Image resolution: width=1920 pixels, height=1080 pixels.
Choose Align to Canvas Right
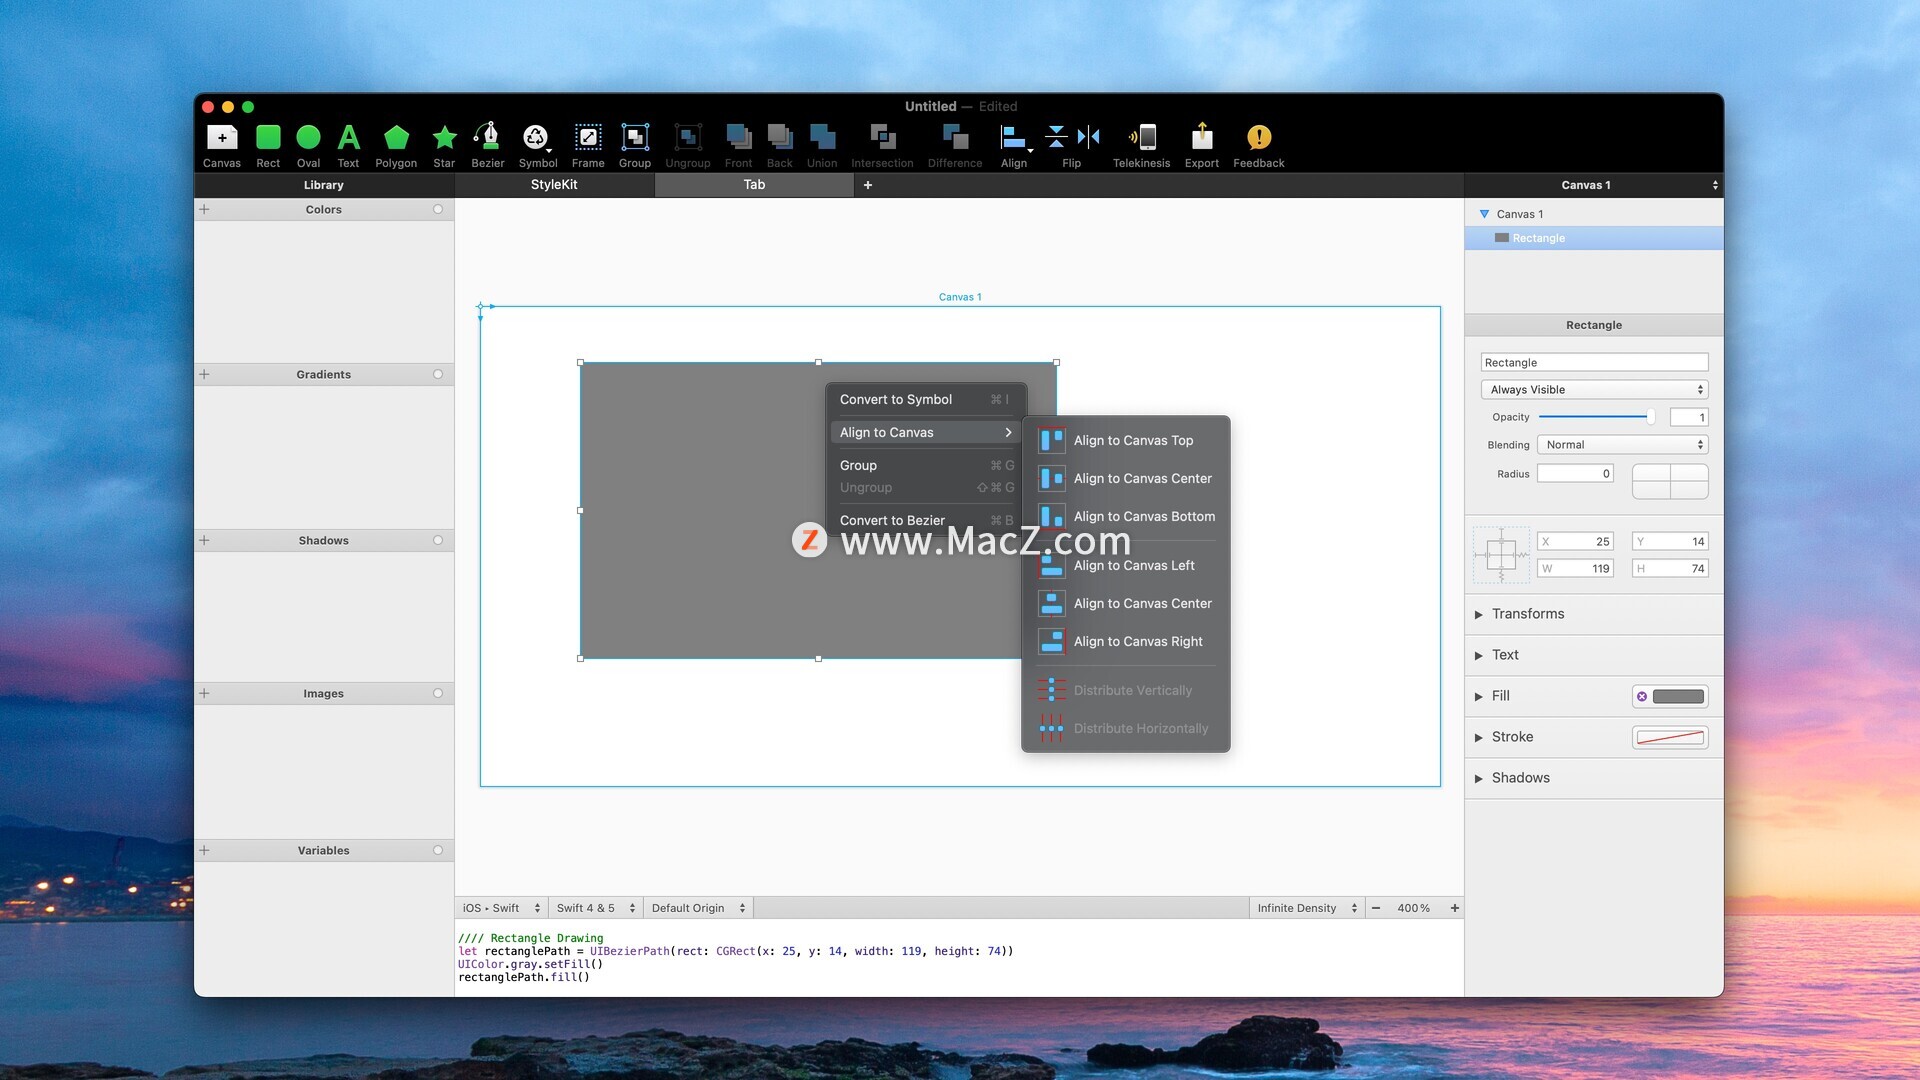click(1126, 641)
